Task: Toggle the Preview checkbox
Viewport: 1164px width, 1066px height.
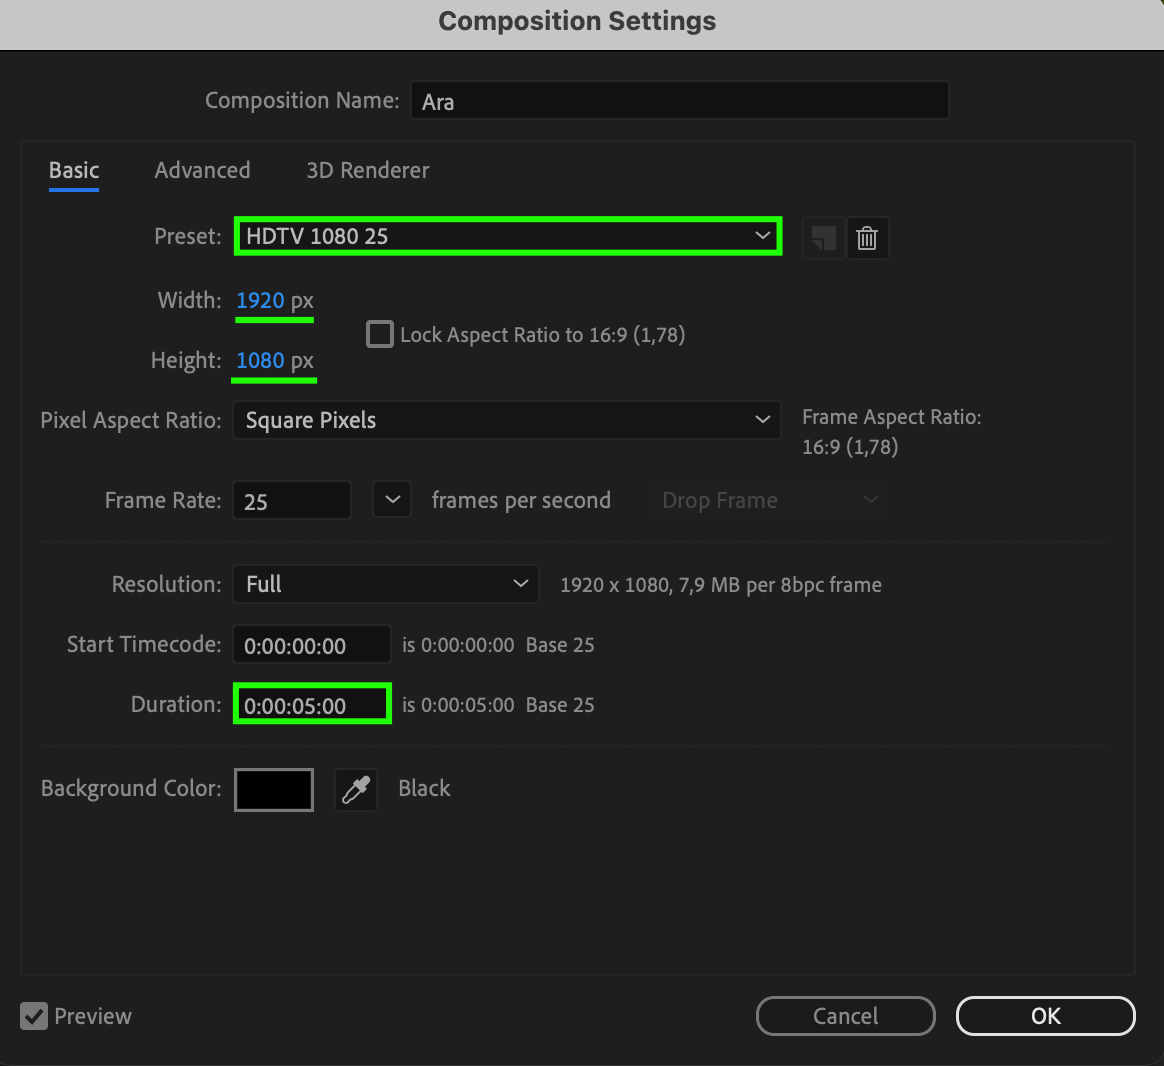Action: pyautogui.click(x=34, y=1017)
